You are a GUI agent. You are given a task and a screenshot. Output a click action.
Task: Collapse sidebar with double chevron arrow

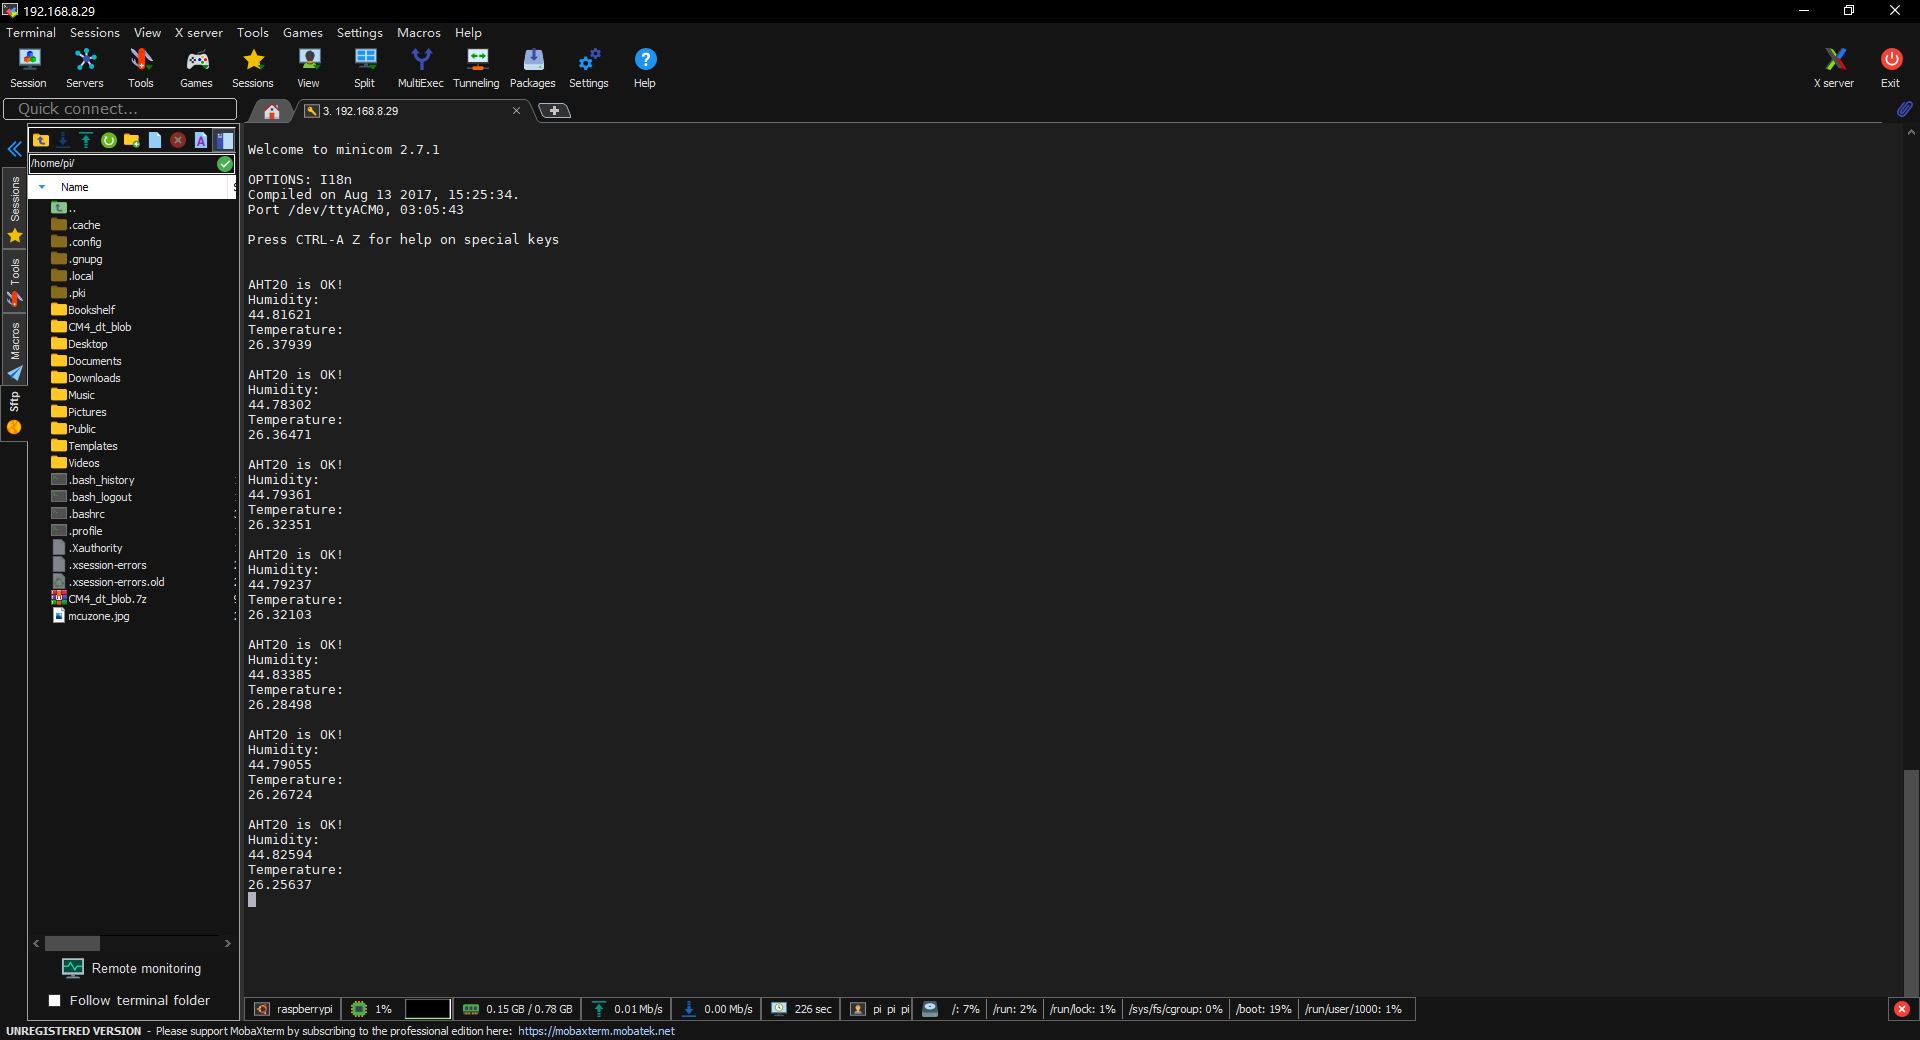pos(14,150)
